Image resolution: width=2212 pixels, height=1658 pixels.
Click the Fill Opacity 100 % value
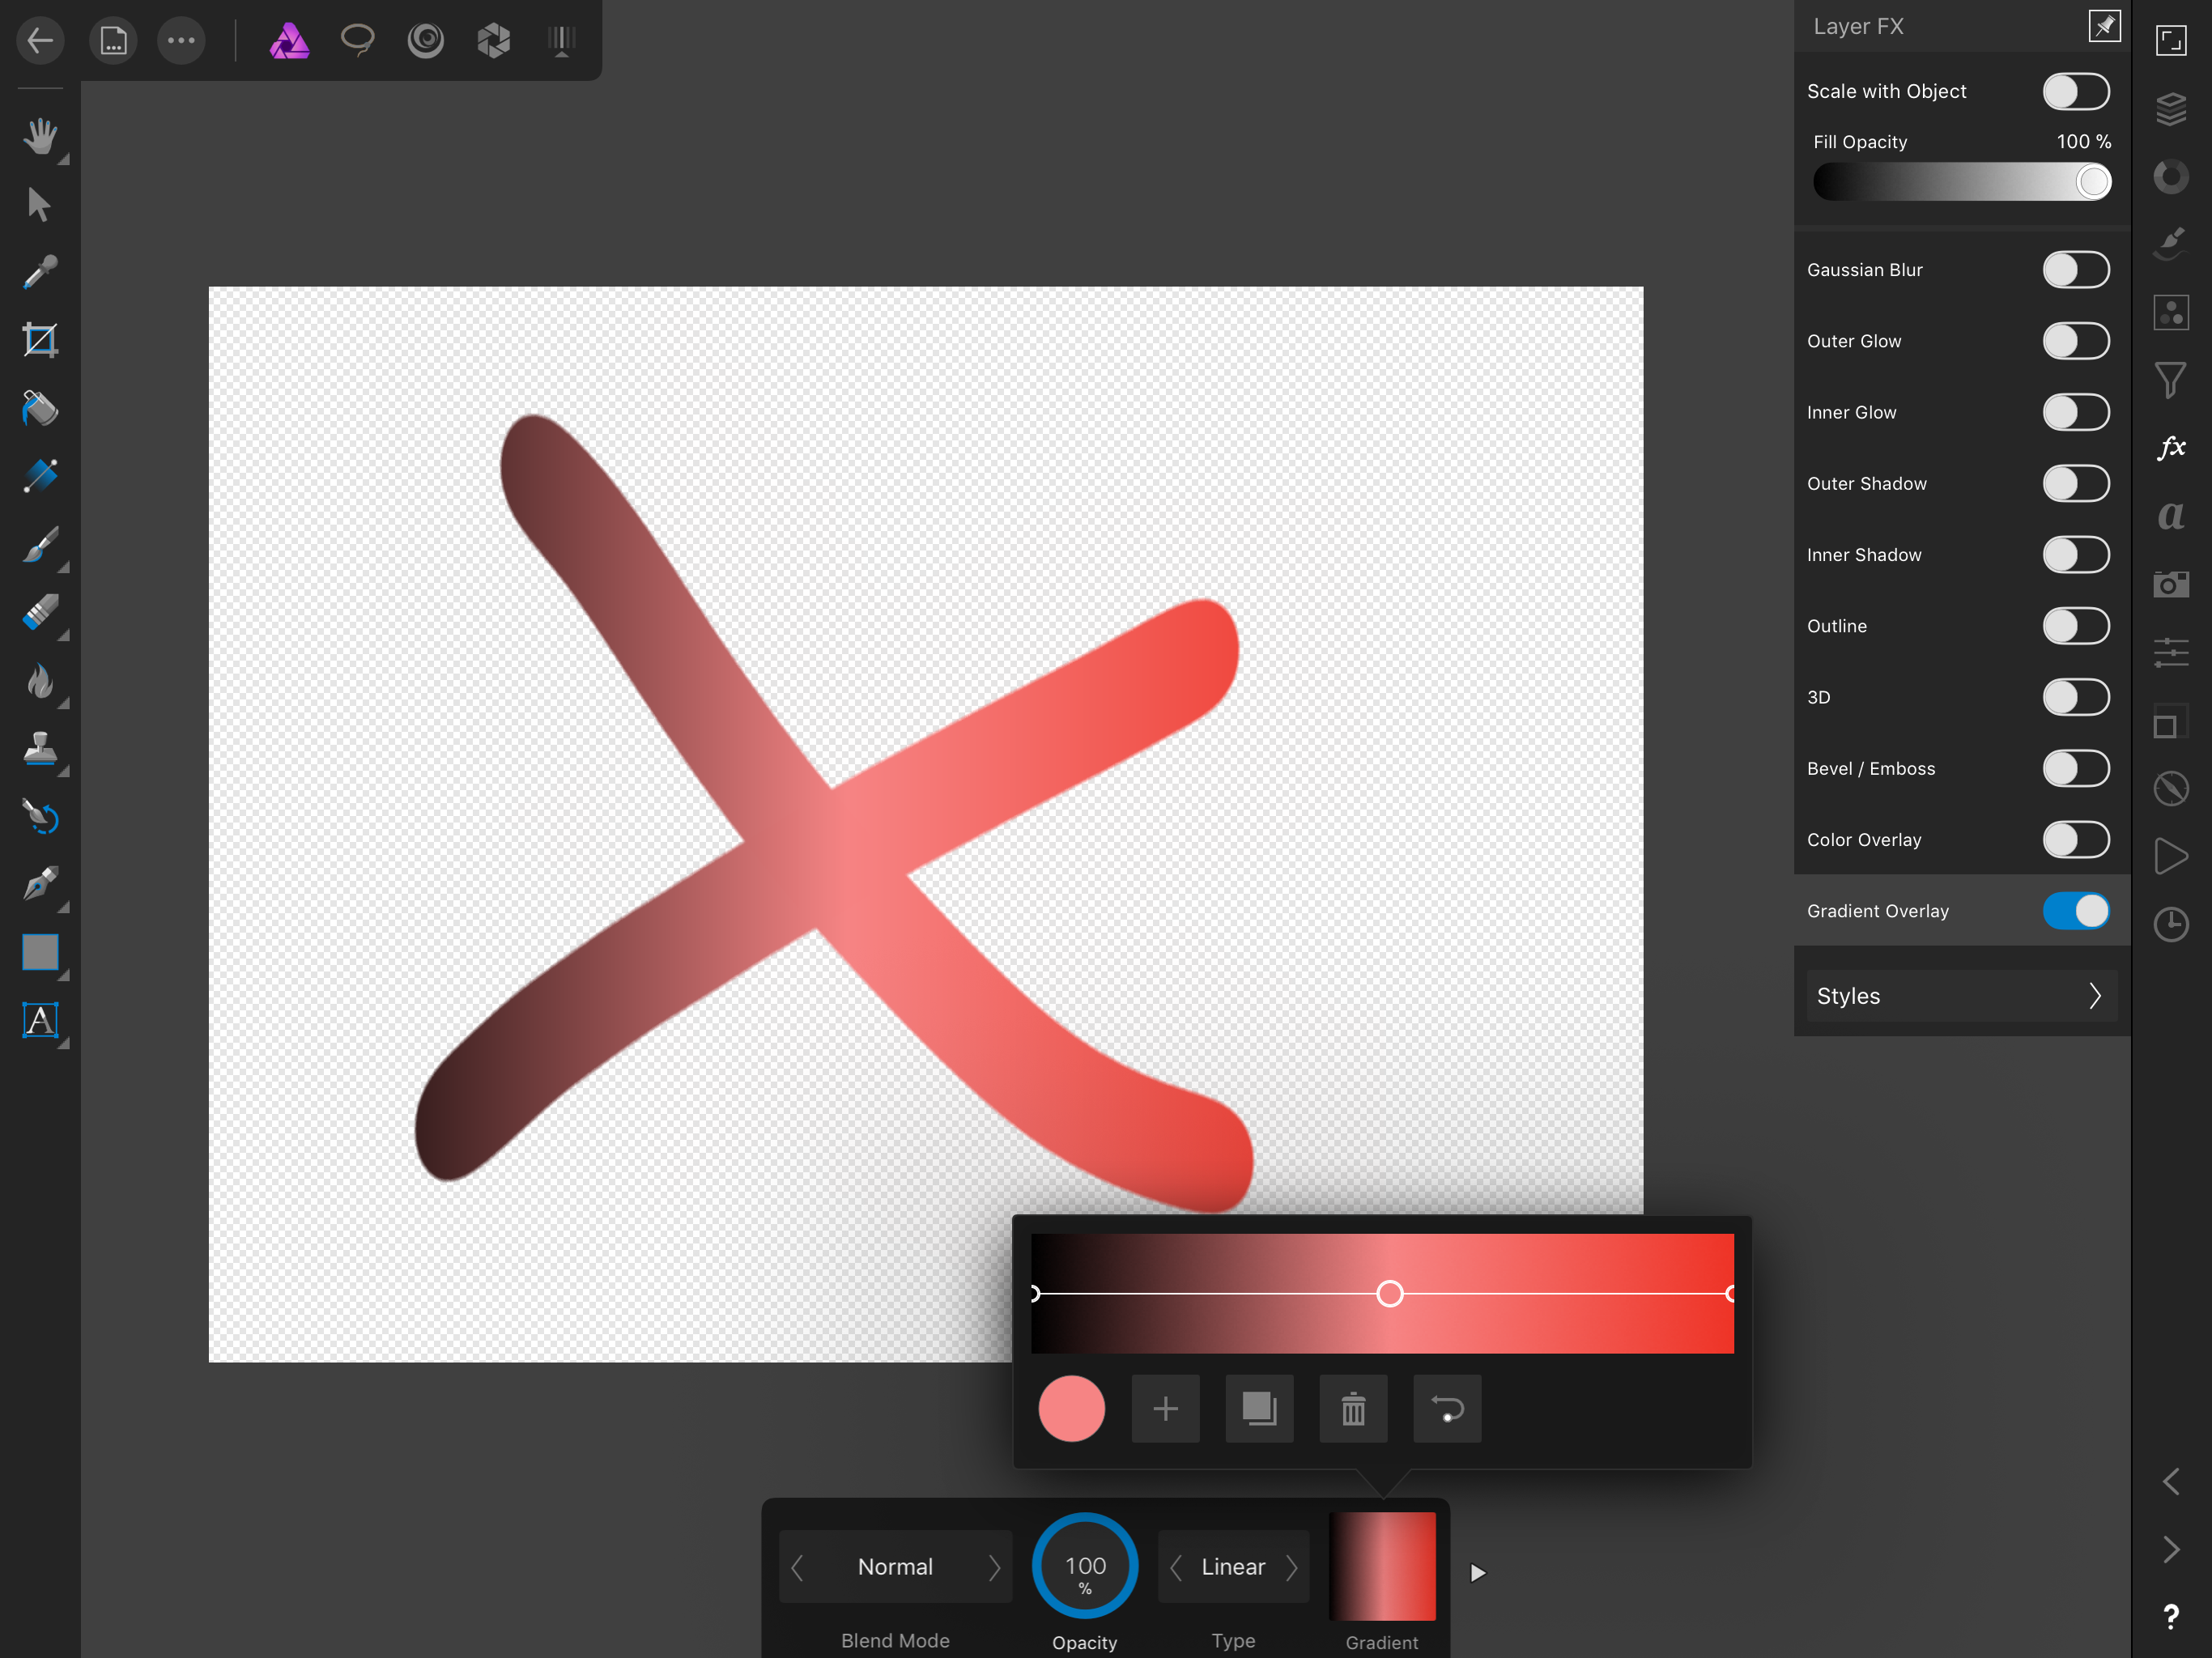click(x=2084, y=142)
